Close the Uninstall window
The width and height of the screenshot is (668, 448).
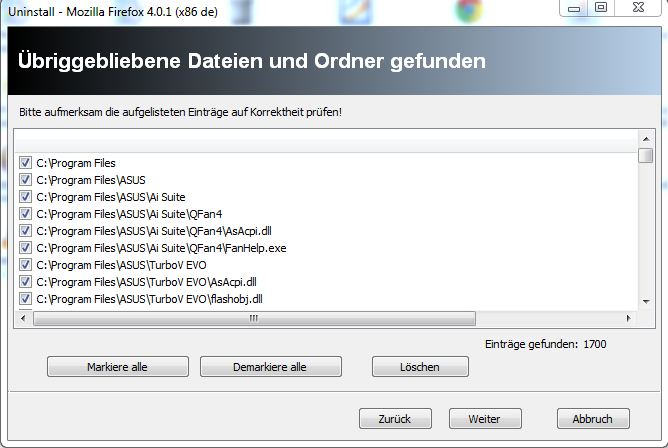638,8
